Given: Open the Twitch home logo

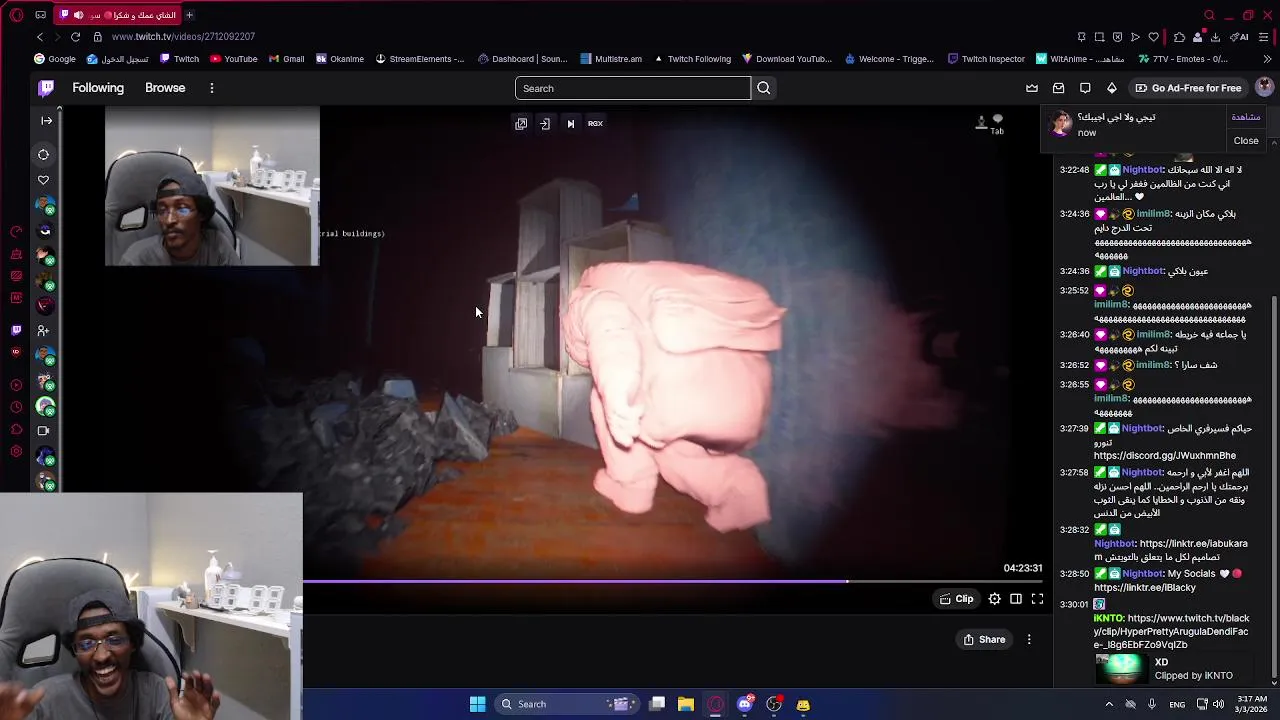Looking at the screenshot, I should [x=46, y=88].
